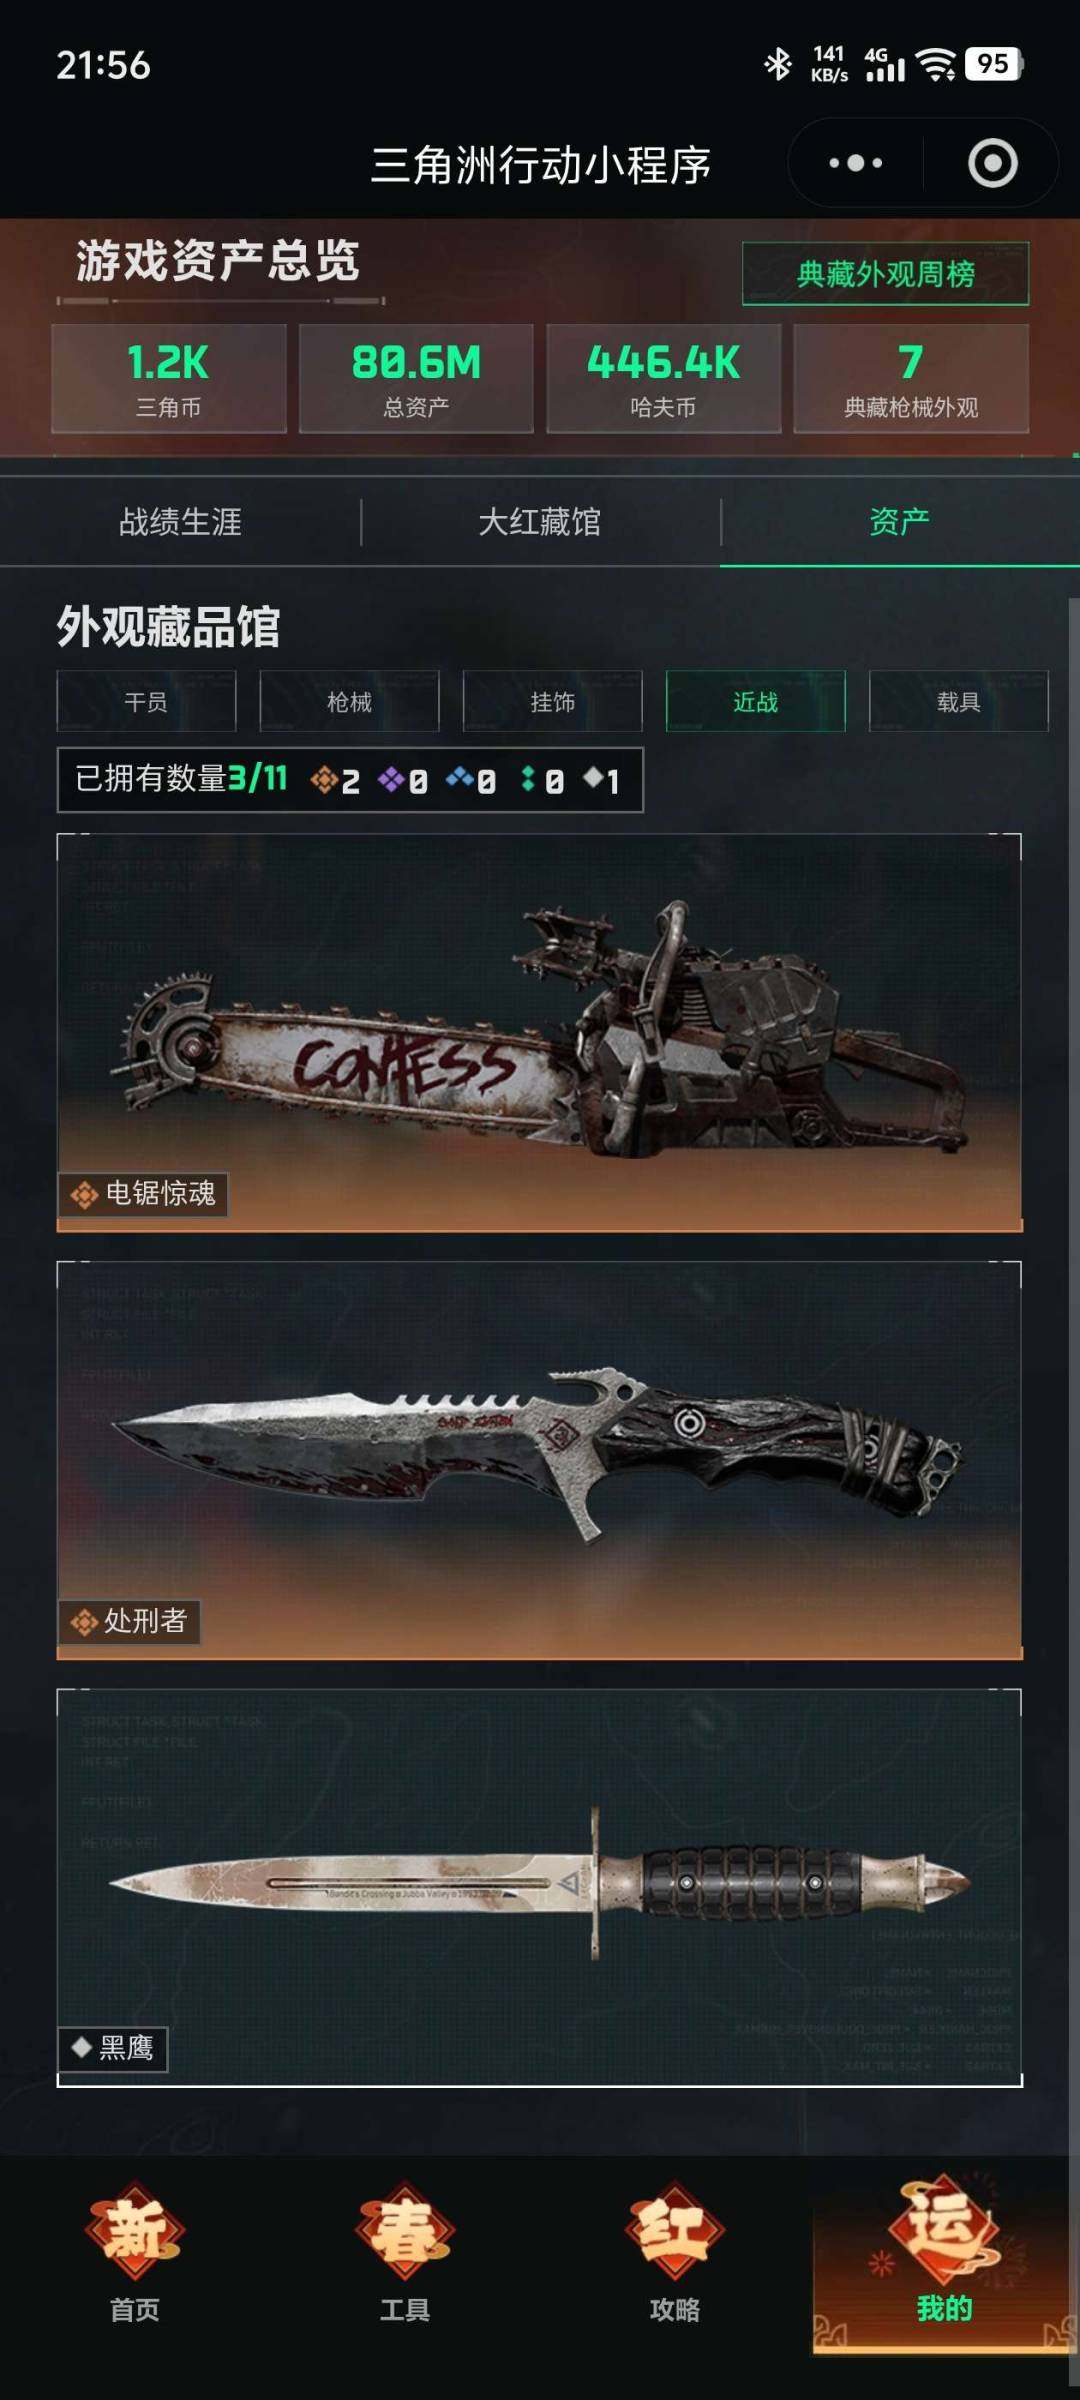1080x2400 pixels.
Task: Filter collection by 载具
Action: point(958,702)
